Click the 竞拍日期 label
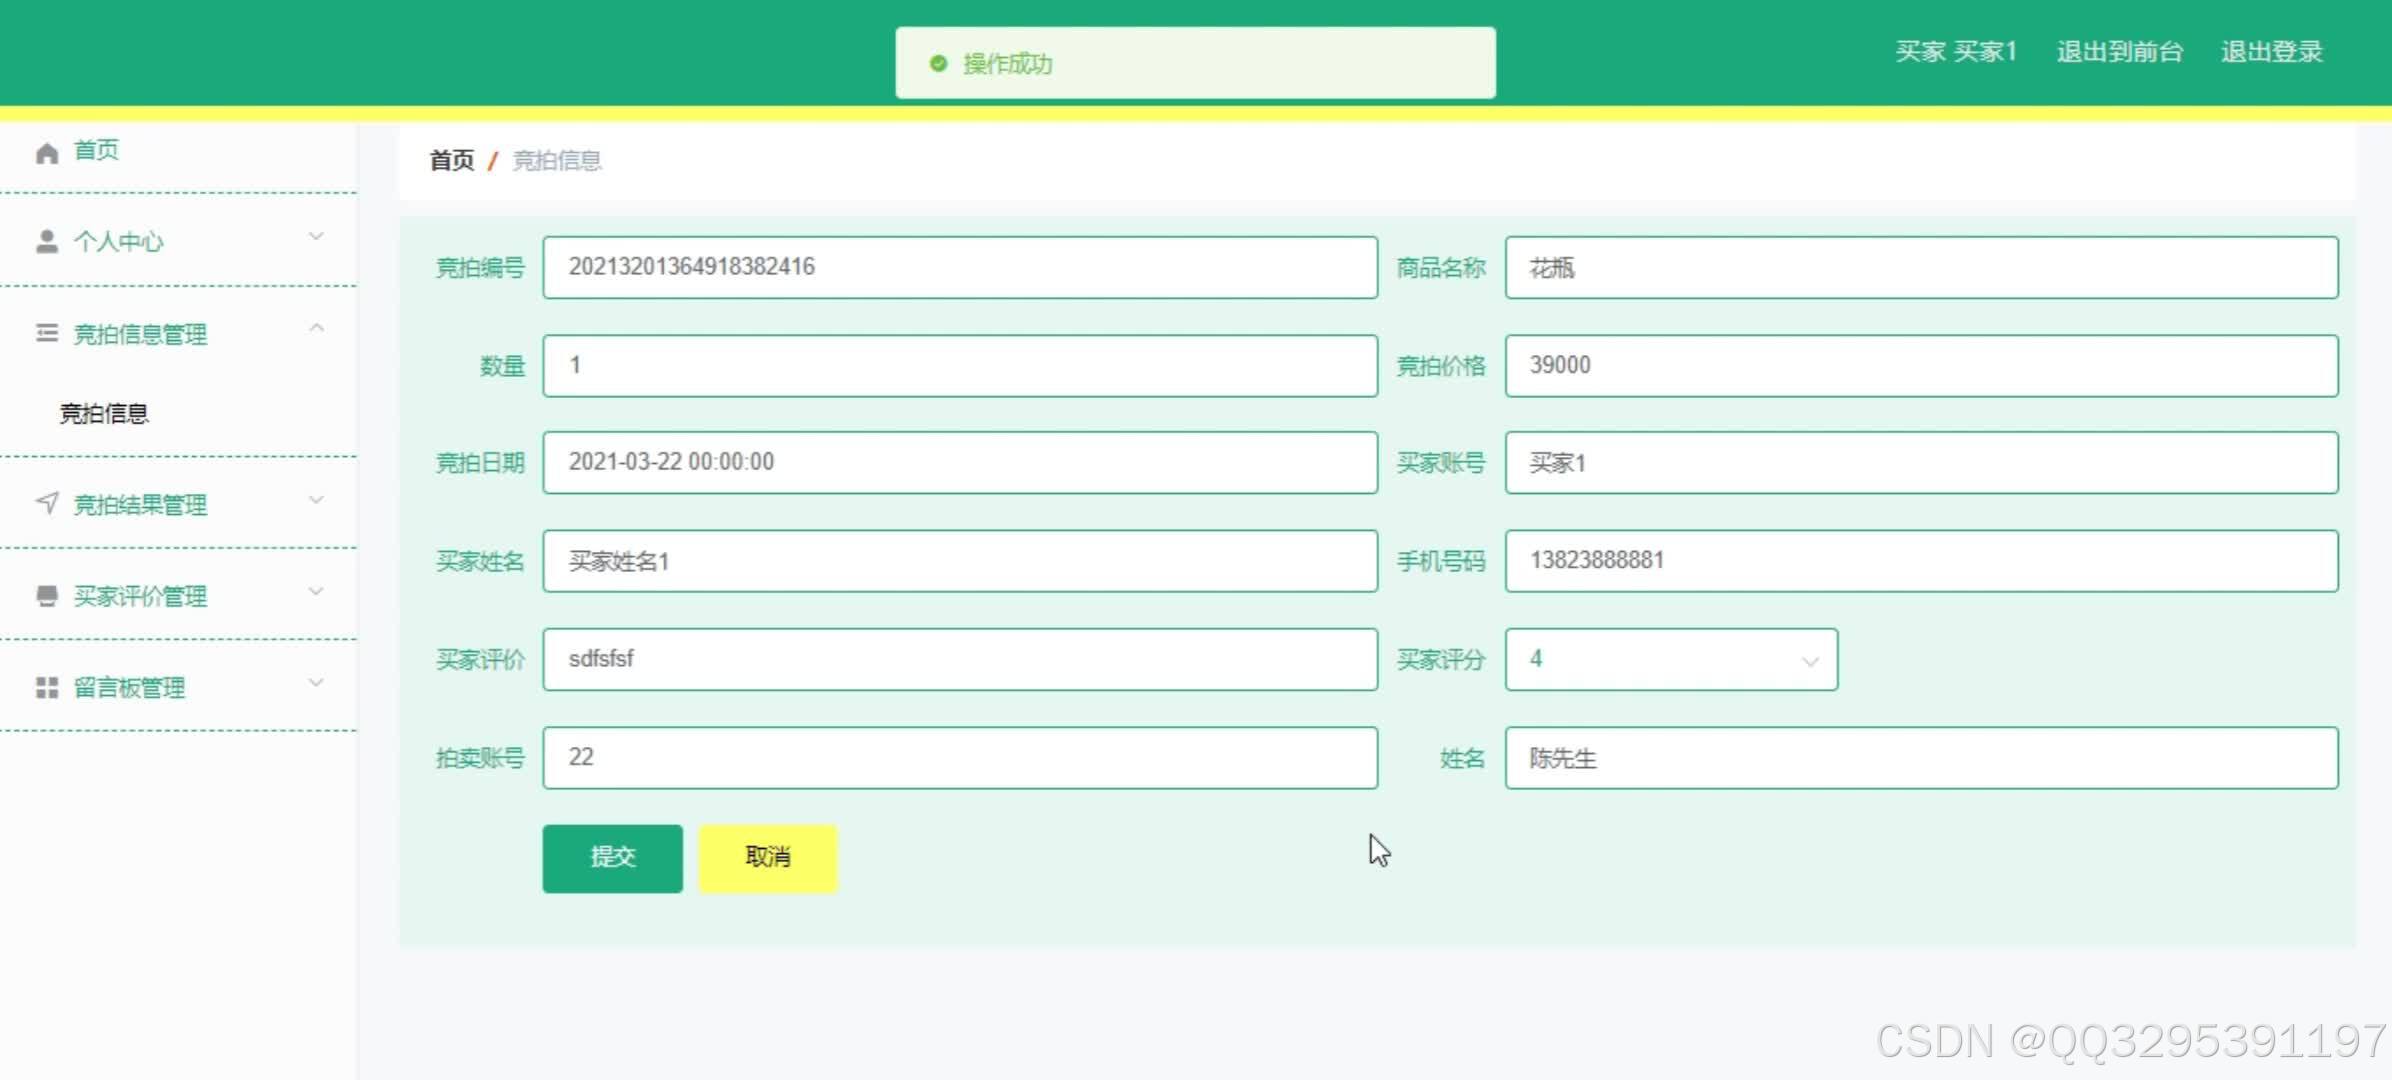This screenshot has height=1080, width=2392. (x=480, y=463)
